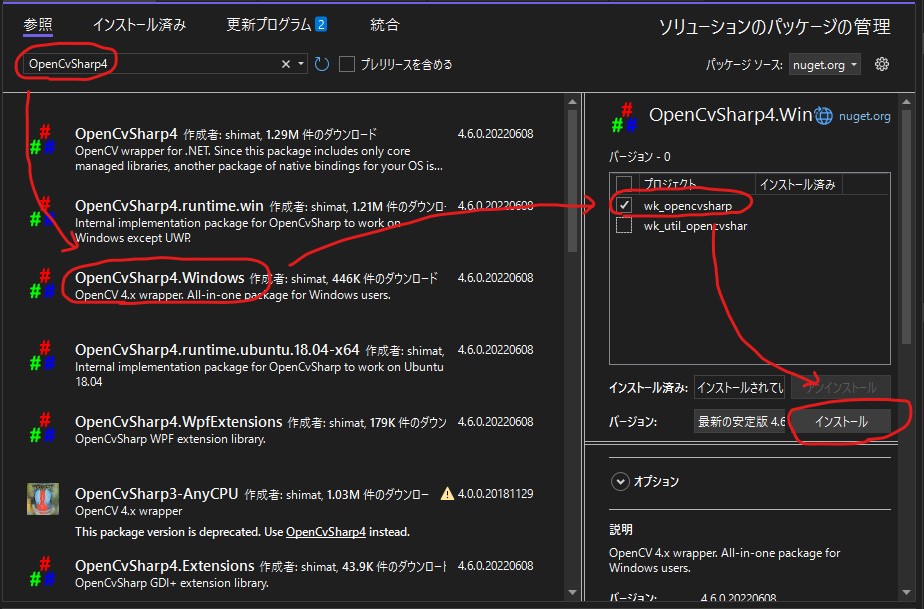
Task: Click the OpenCvSharp3-AnyCPU mandrill icon
Action: click(42, 499)
